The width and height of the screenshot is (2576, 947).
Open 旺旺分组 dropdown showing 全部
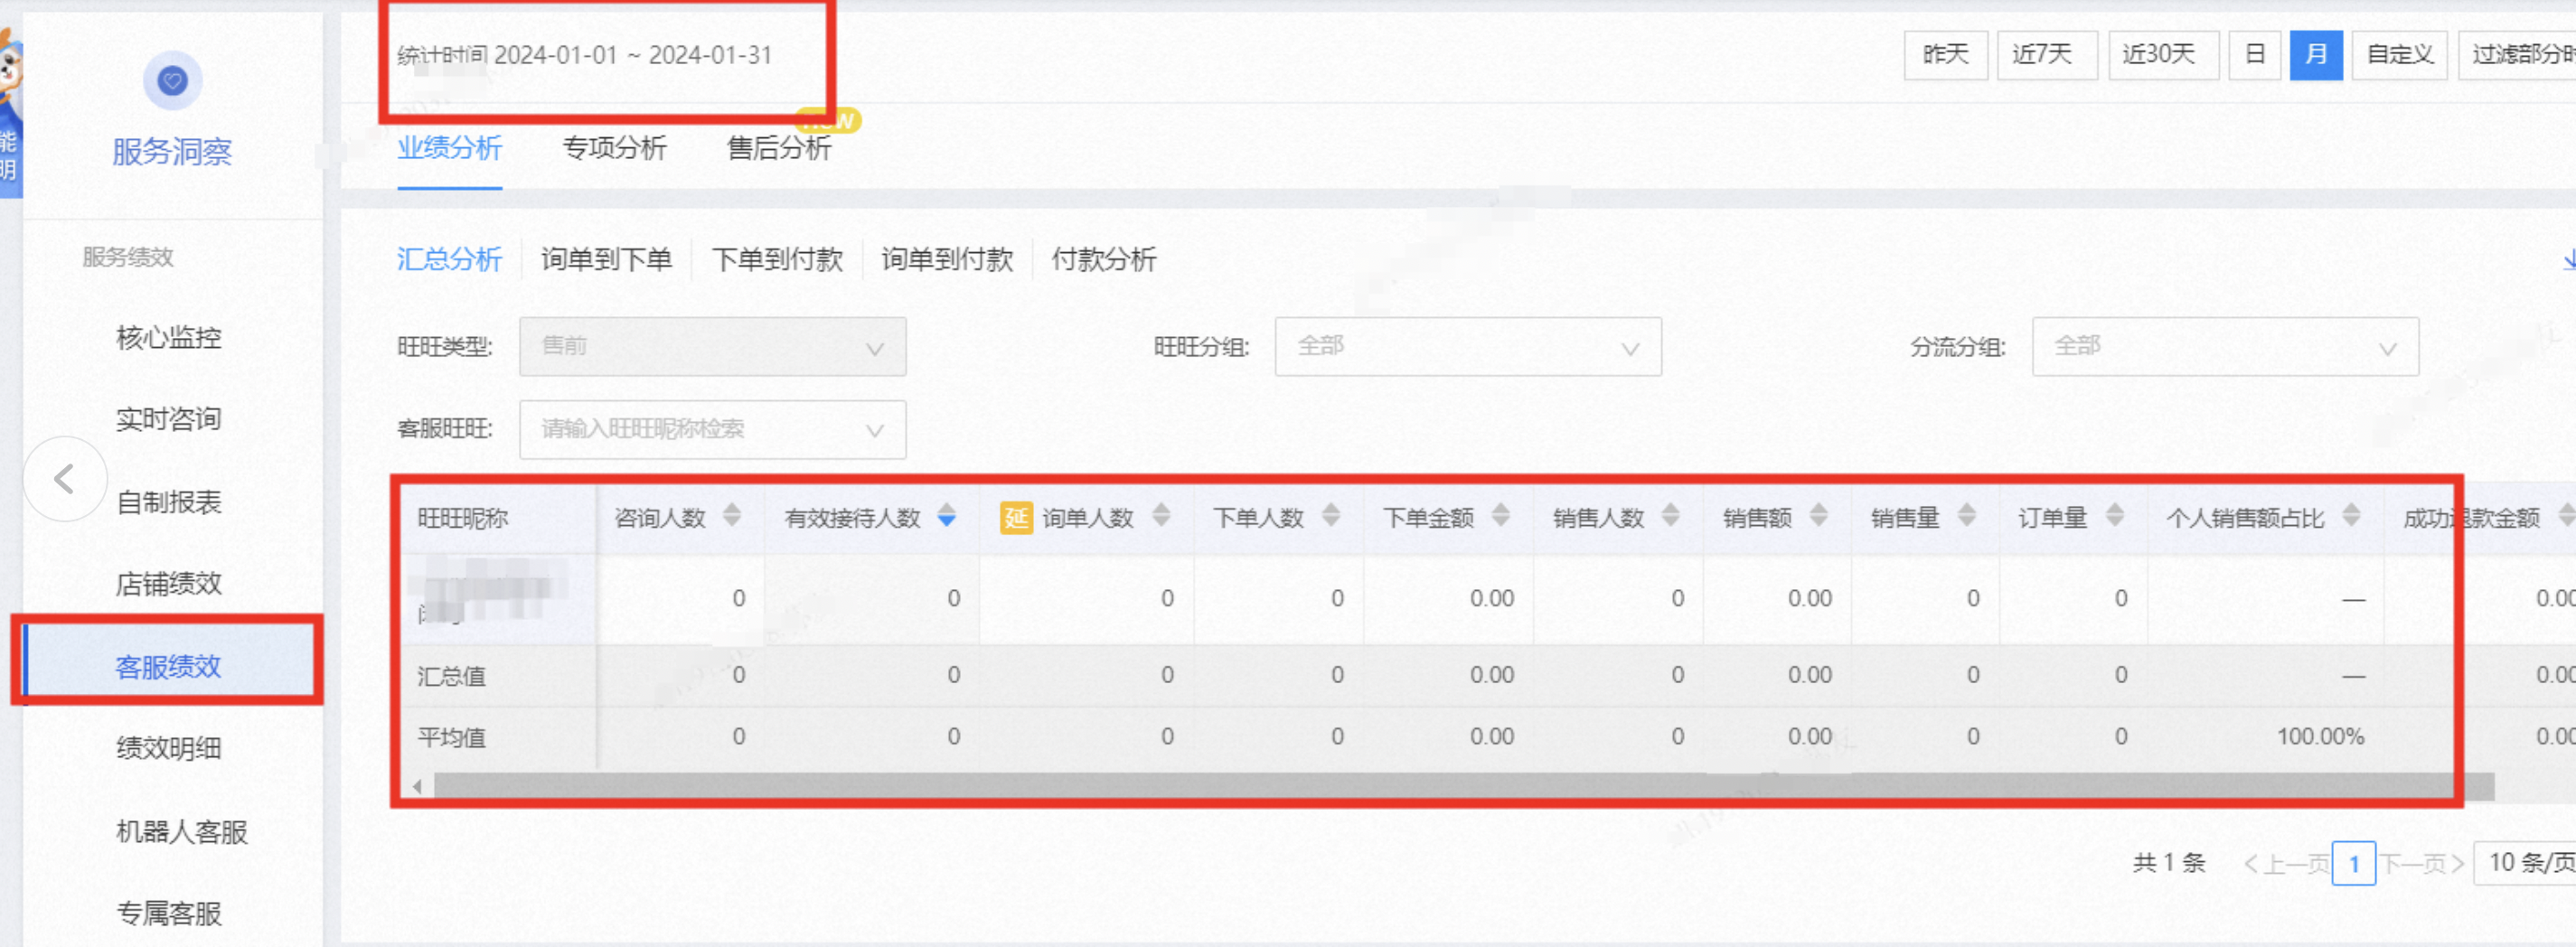coord(1468,347)
